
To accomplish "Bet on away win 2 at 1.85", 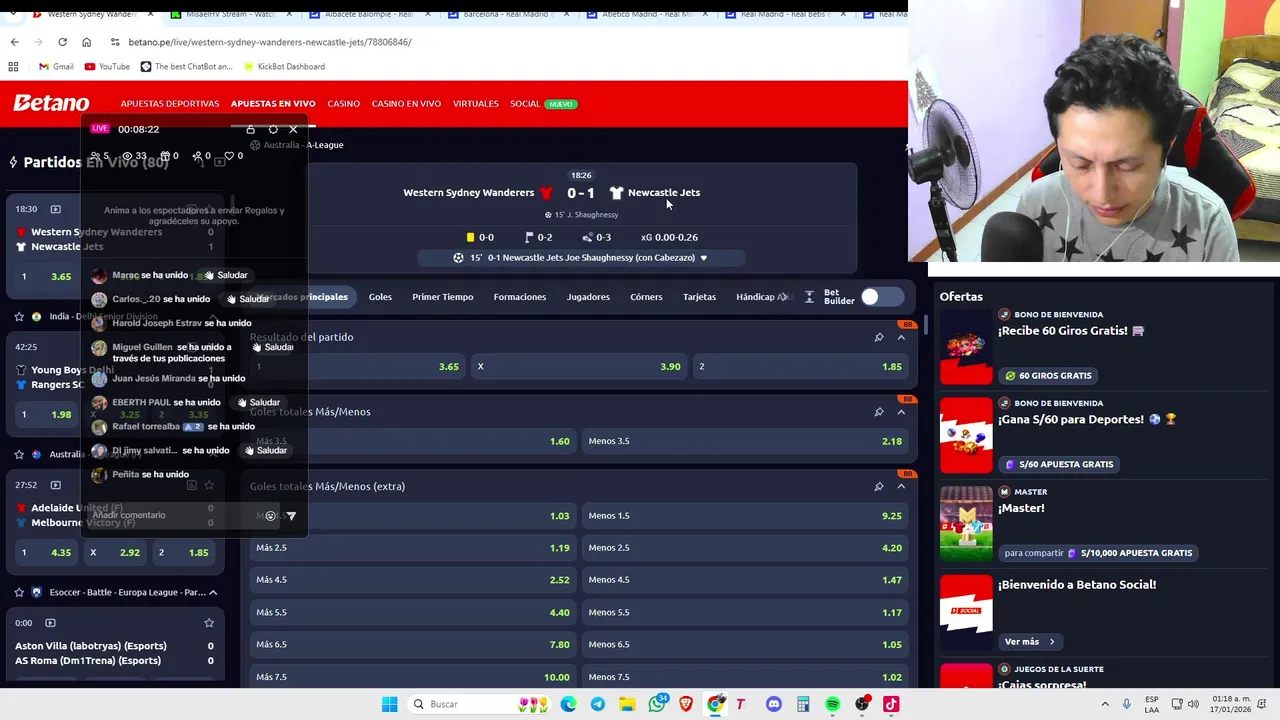I will pos(801,366).
